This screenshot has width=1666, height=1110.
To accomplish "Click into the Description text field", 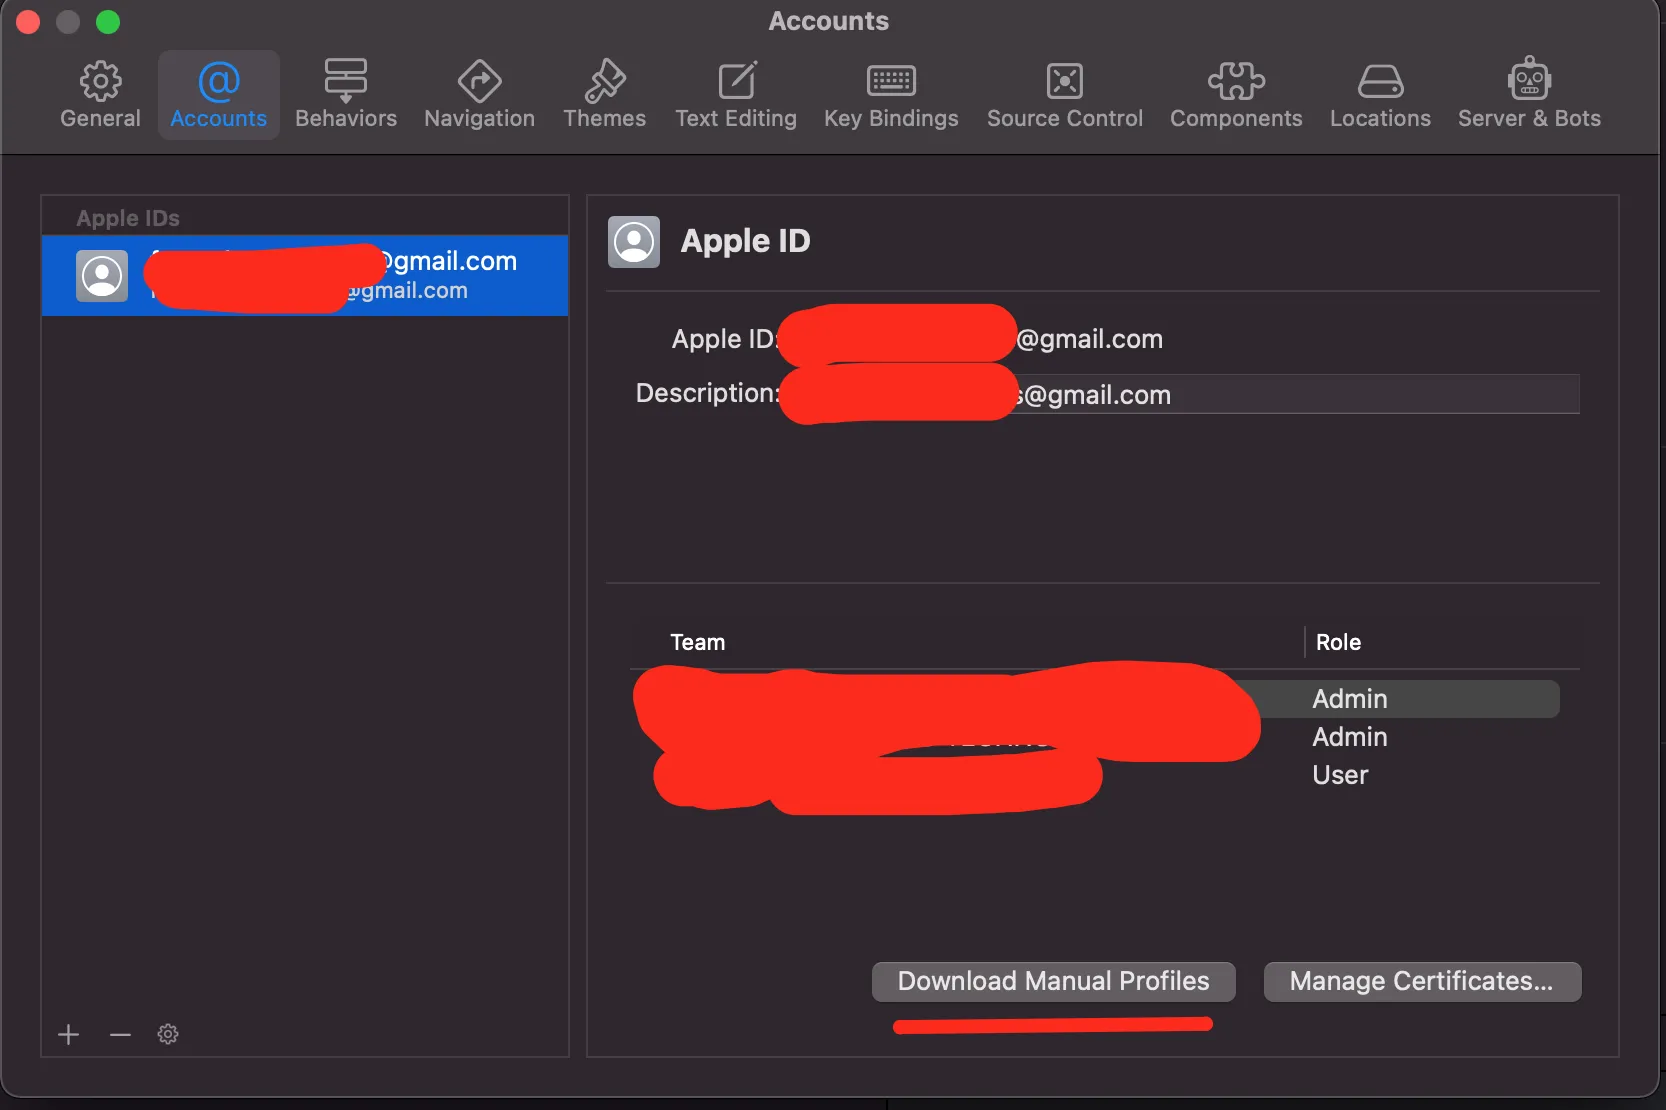I will 1180,394.
